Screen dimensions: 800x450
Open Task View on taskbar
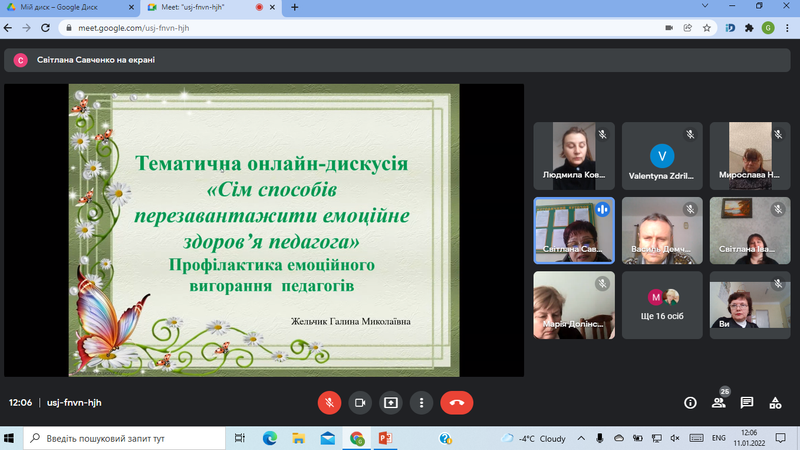click(x=240, y=438)
